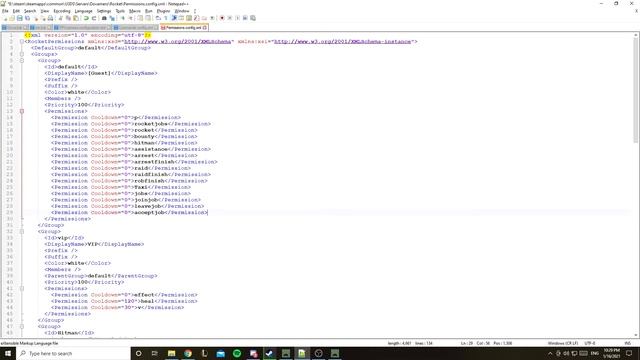
Task: Open the Search menu
Action: 30,11
